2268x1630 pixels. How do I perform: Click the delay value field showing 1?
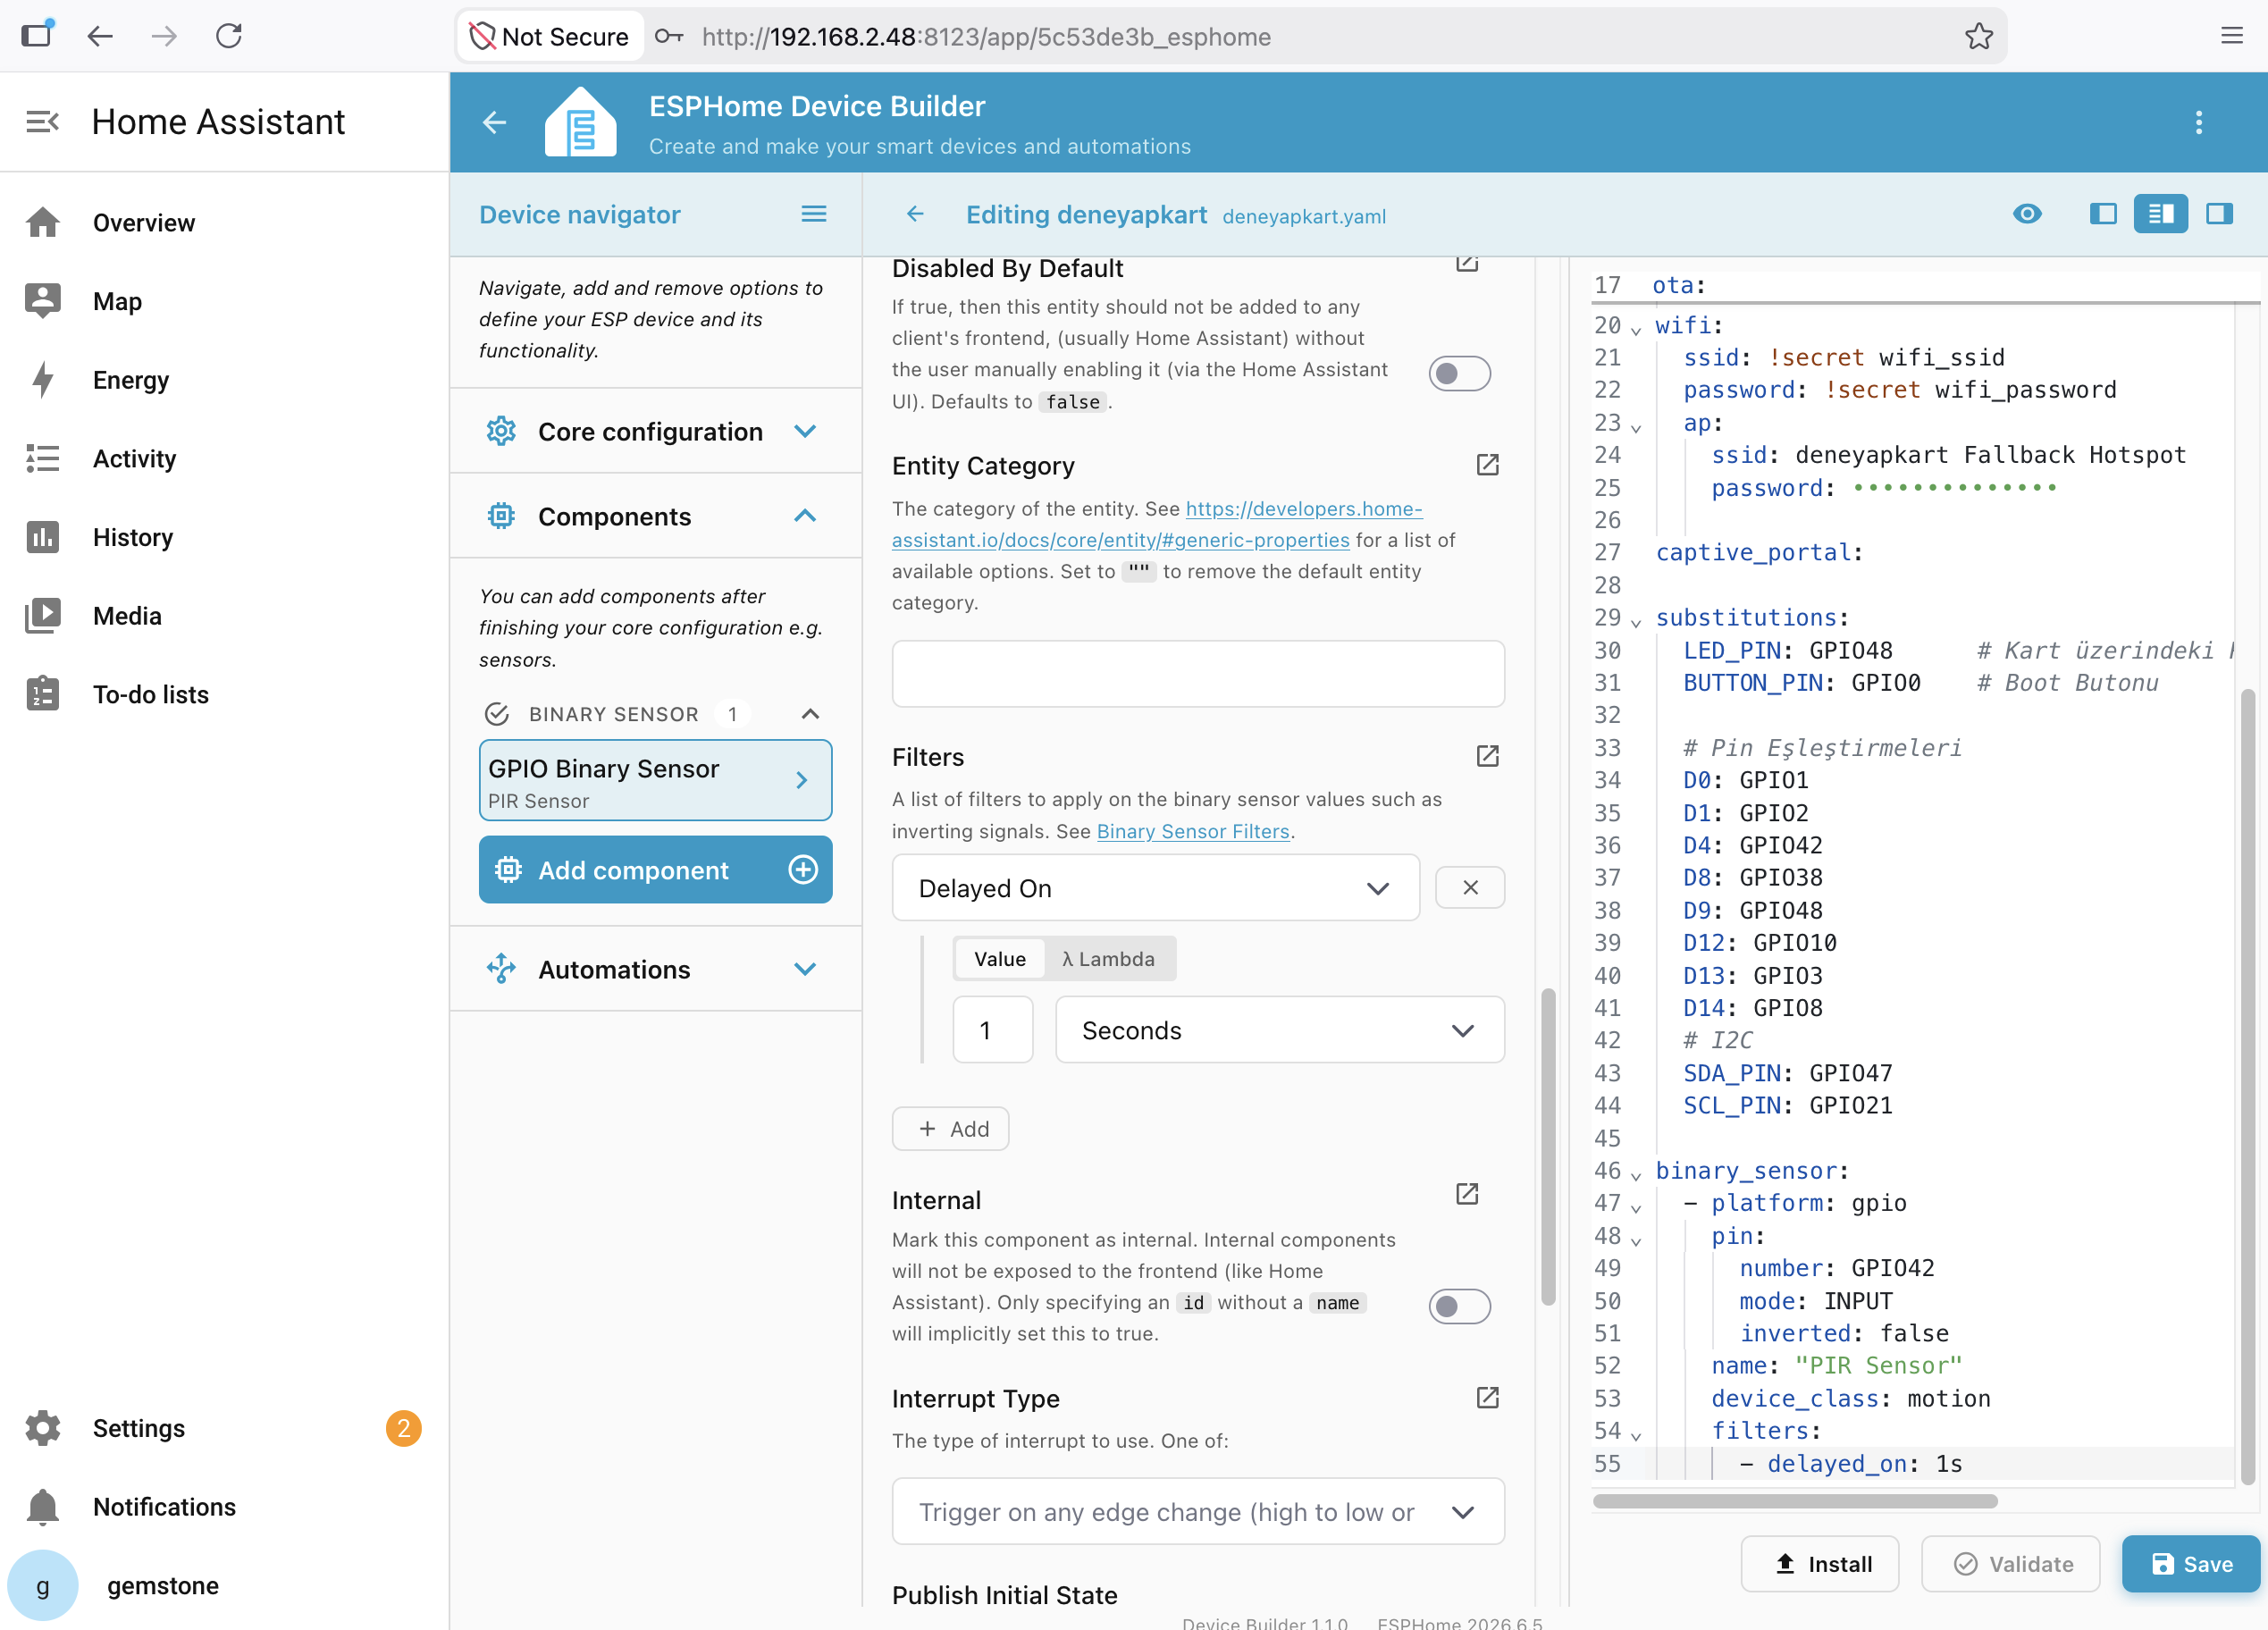(992, 1030)
